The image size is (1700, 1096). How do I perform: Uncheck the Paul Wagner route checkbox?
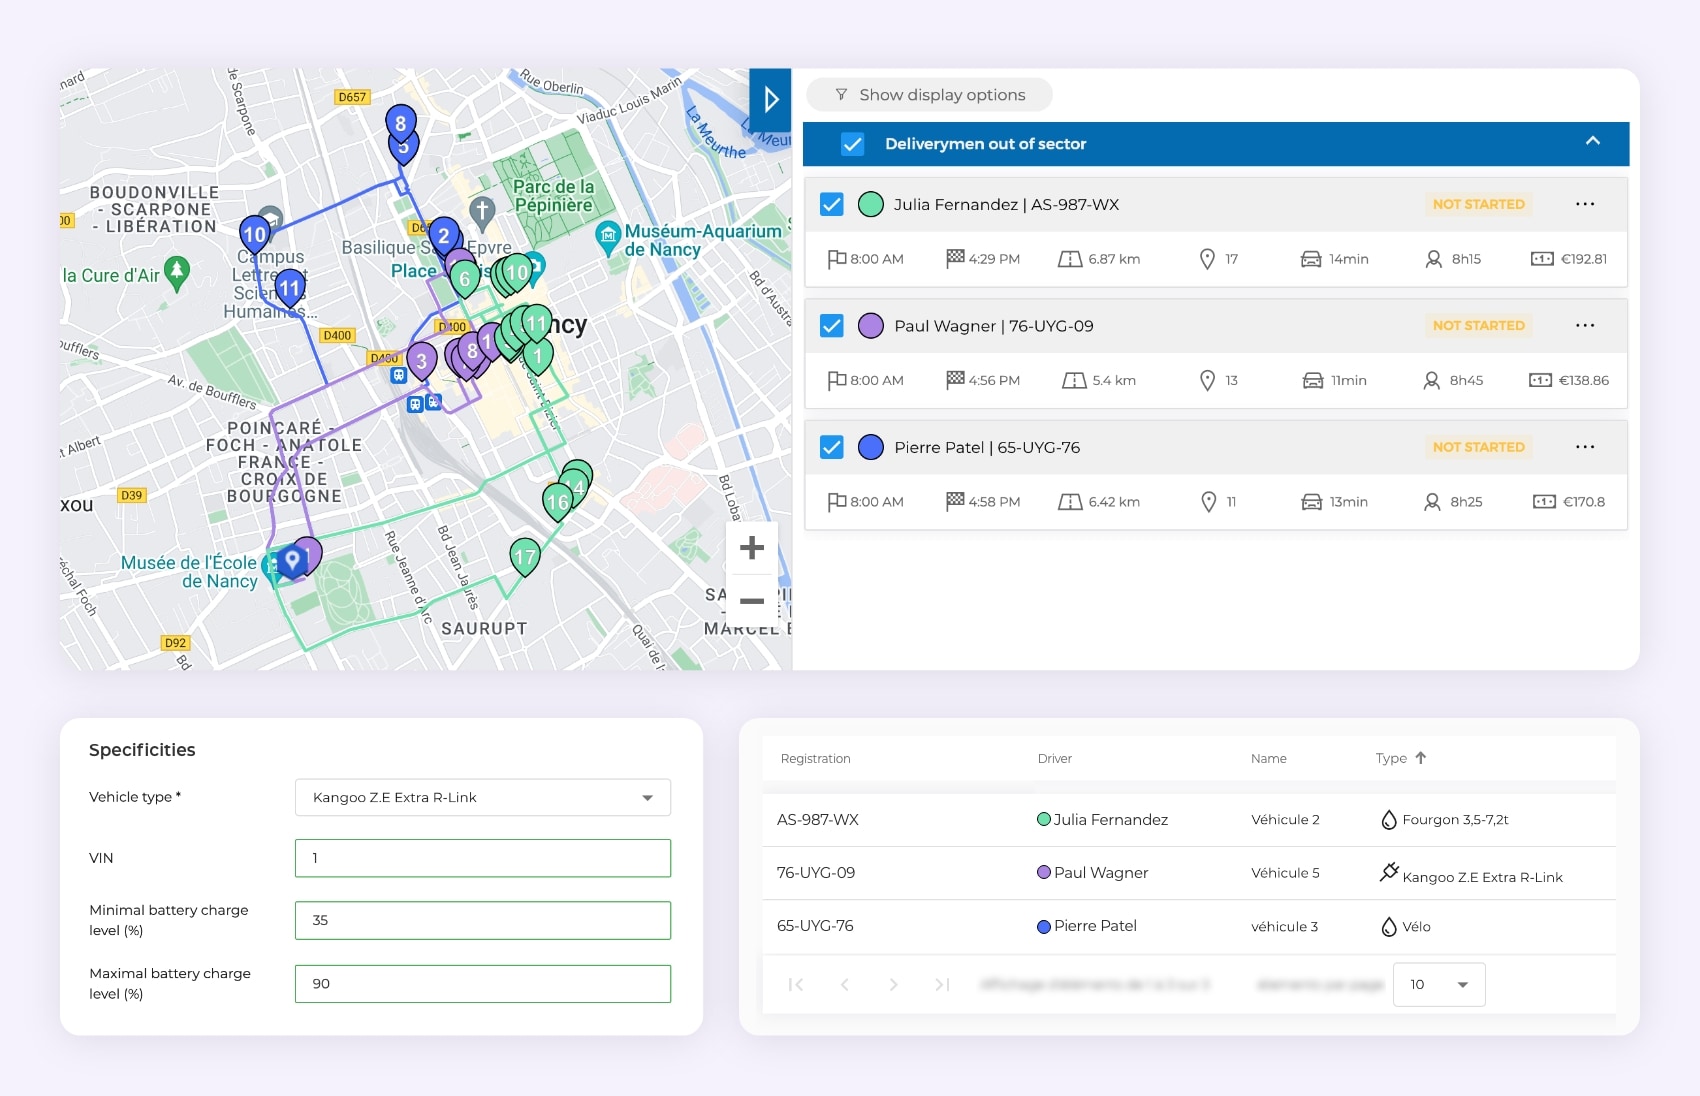coord(832,326)
